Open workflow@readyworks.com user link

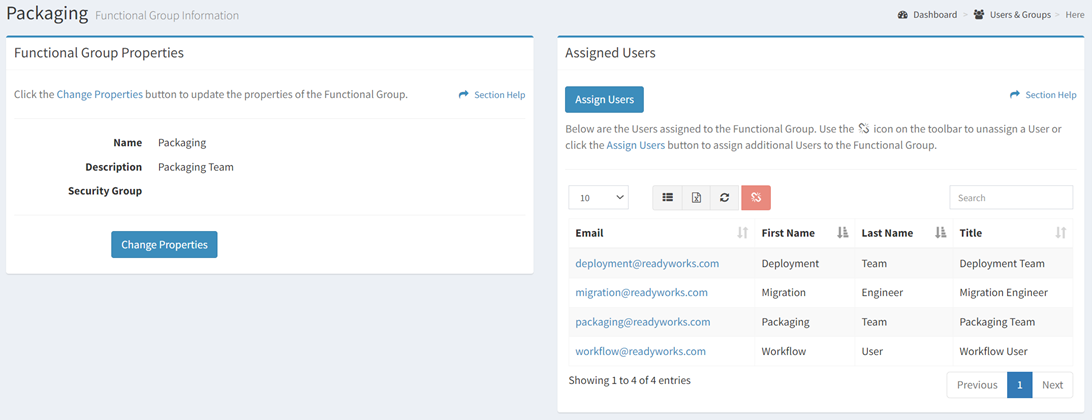pos(641,352)
